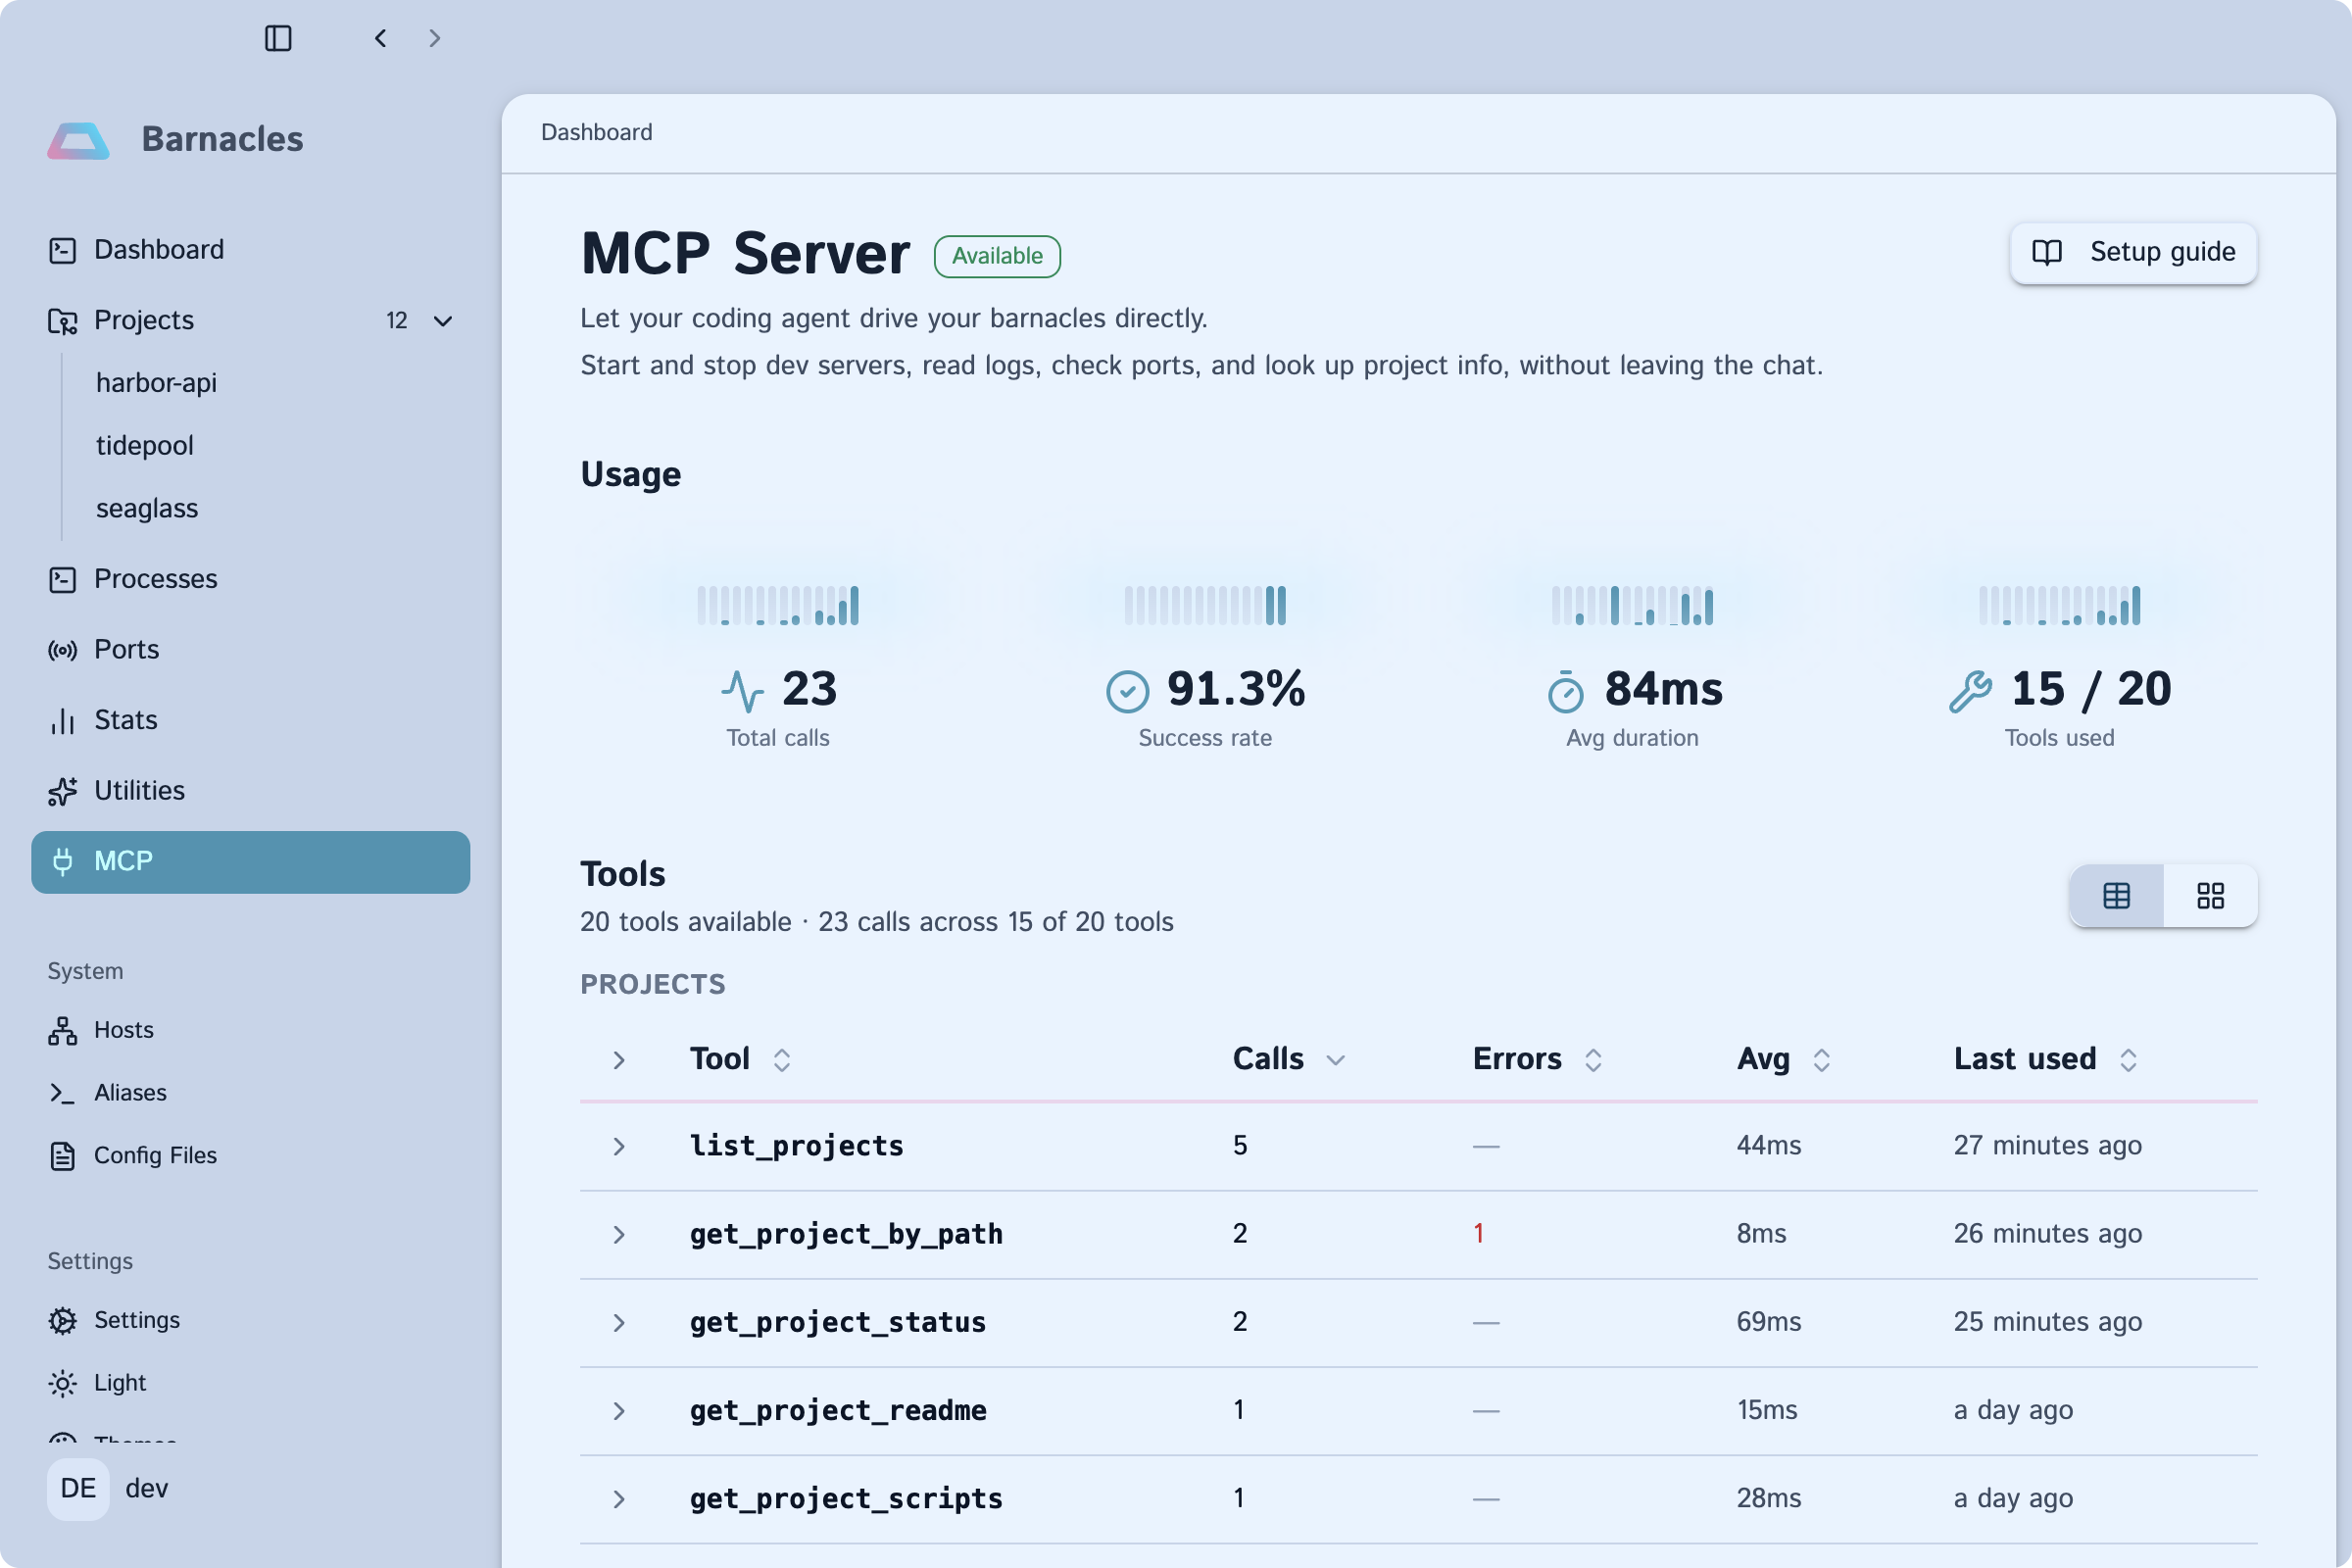
Task: Click the Barnacles logo icon
Action: (x=78, y=140)
